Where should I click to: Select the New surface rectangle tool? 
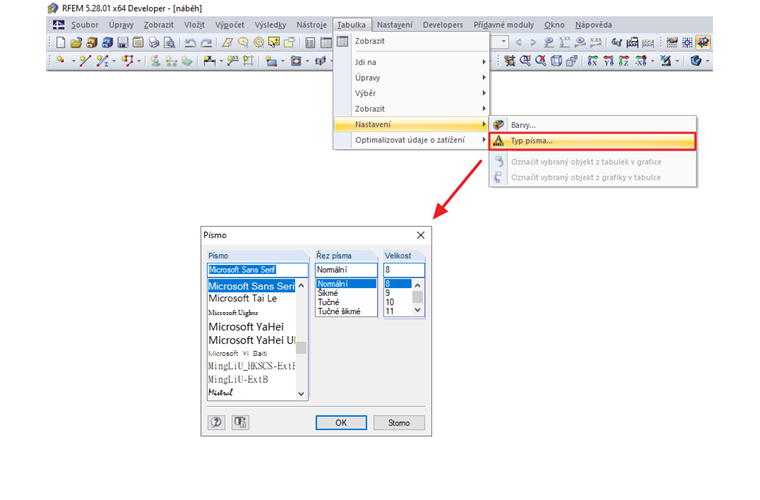point(271,61)
